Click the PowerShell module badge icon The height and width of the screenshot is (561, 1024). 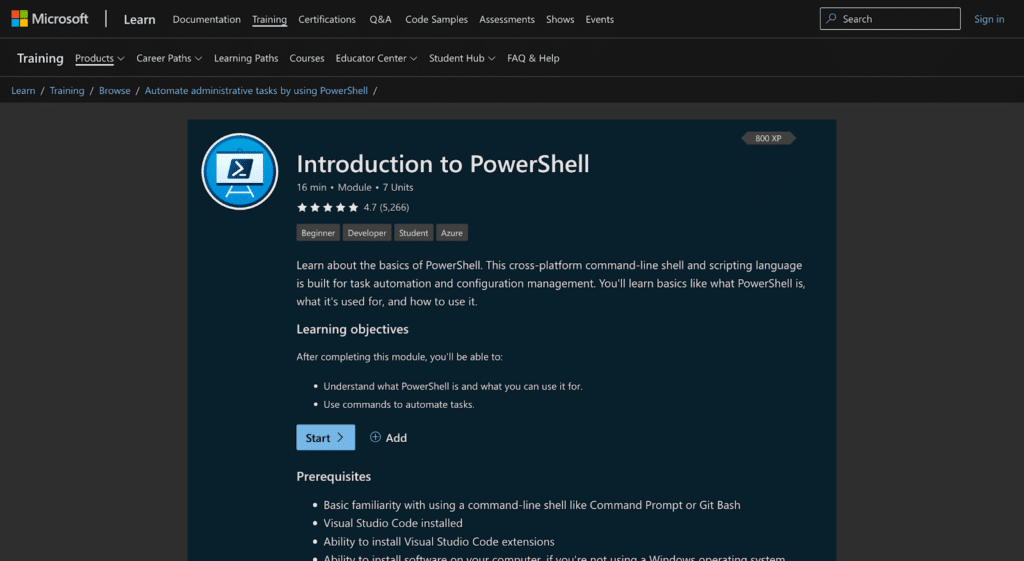point(239,171)
